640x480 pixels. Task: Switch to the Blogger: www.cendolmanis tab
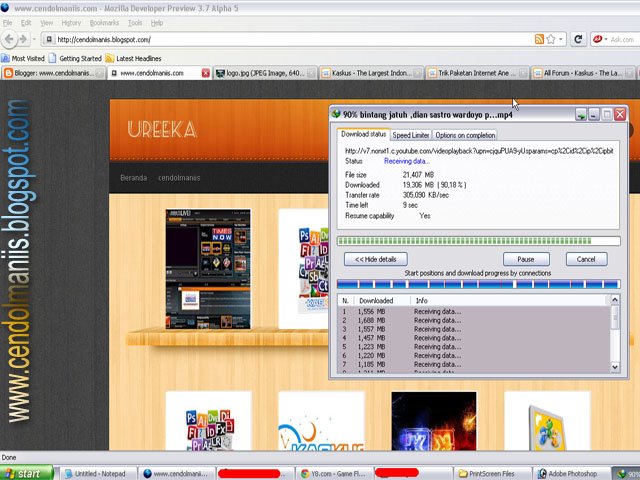(53, 73)
